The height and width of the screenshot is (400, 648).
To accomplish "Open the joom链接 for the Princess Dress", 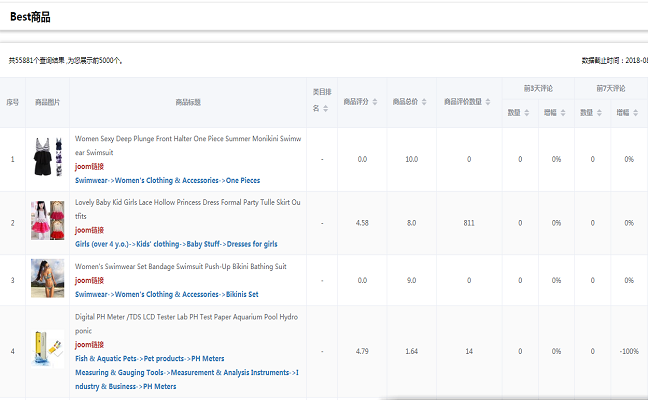I will (x=89, y=230).
